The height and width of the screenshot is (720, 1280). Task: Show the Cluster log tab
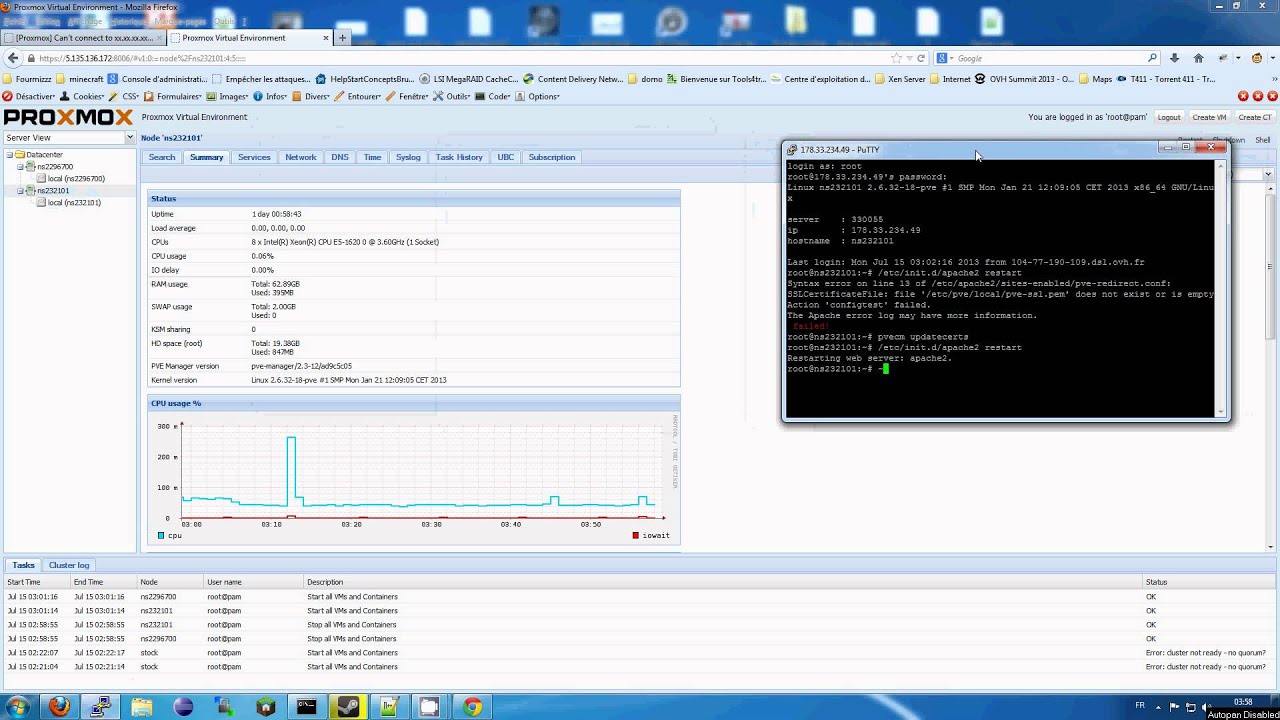(x=69, y=565)
